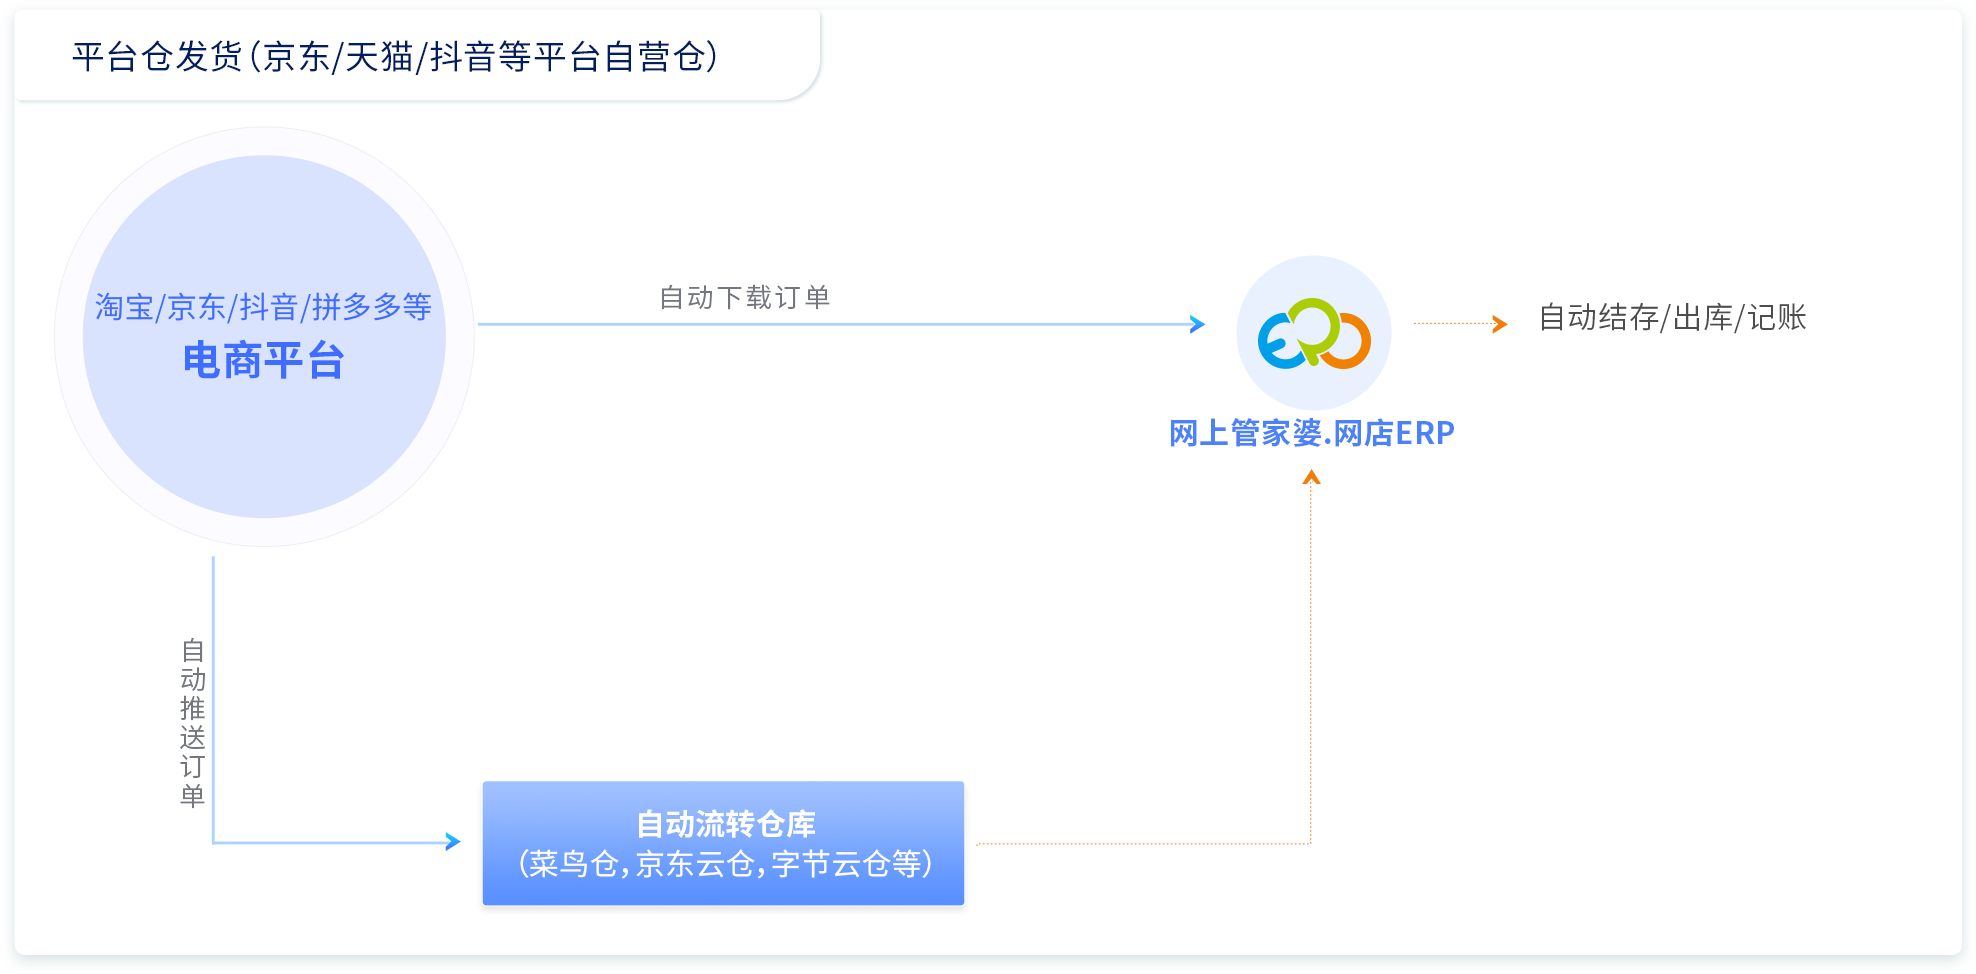This screenshot has height=974, width=1976.
Task: Click the 自动结存/出库/记账 text
Action: click(1672, 318)
